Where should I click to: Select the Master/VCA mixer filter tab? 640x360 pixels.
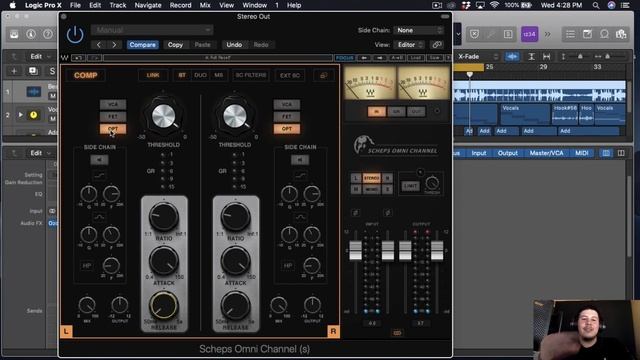point(547,153)
